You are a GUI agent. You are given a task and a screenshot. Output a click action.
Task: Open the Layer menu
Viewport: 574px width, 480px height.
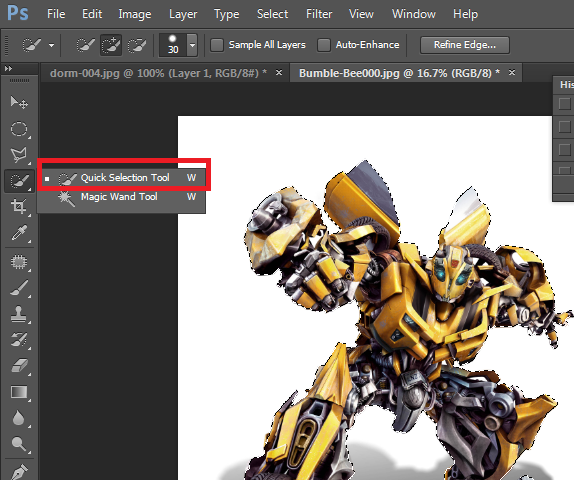click(183, 14)
